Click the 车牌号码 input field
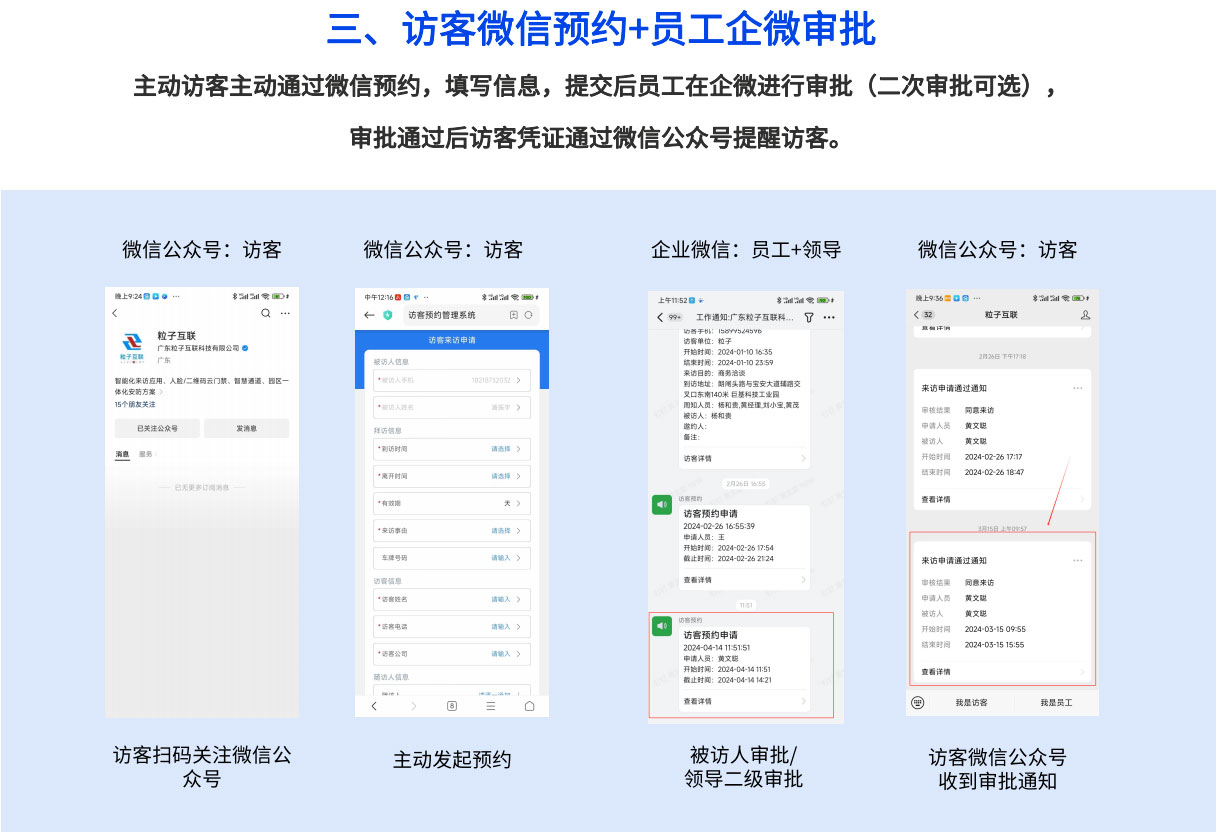This screenshot has height=833, width=1217. (452, 558)
